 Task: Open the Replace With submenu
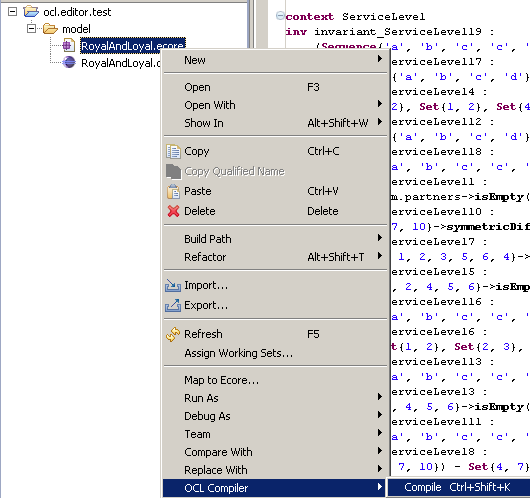[275, 470]
